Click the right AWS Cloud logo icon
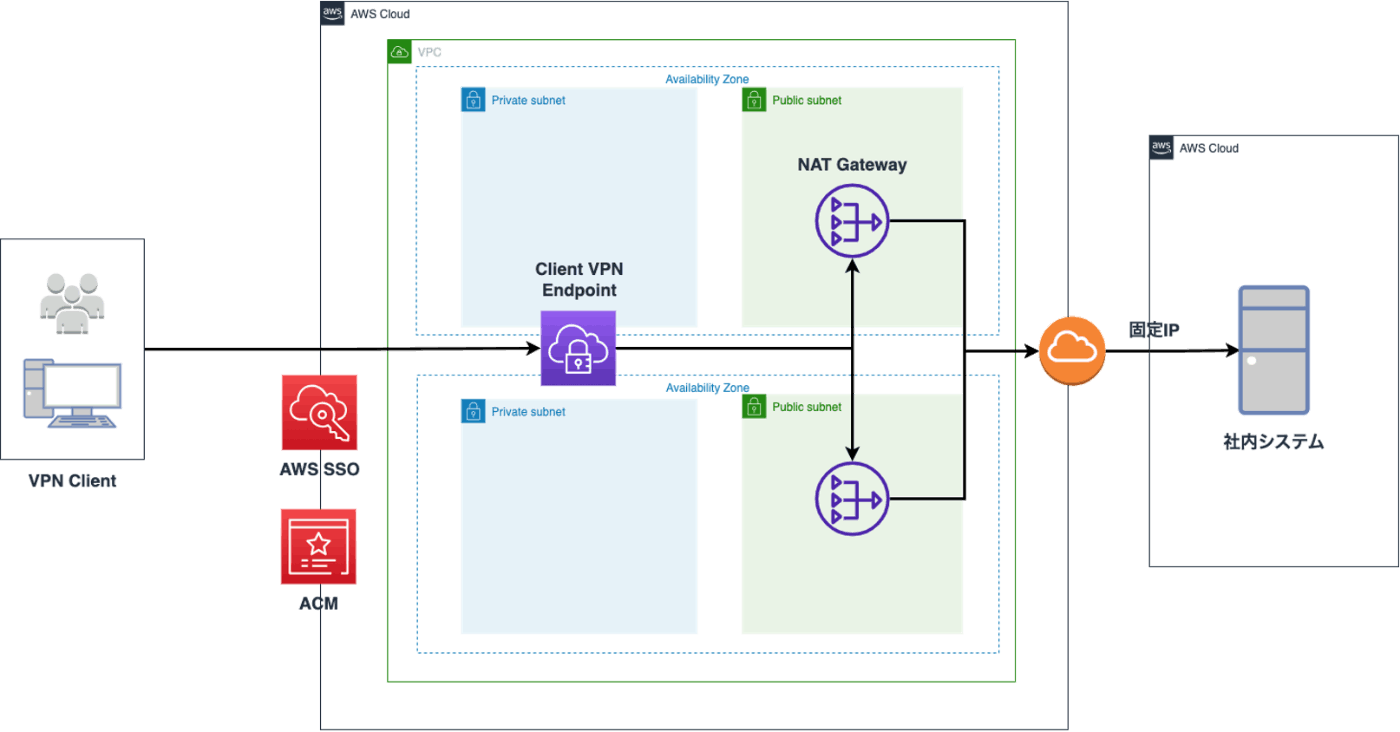Screen dimensions: 1400x732 (1161, 148)
